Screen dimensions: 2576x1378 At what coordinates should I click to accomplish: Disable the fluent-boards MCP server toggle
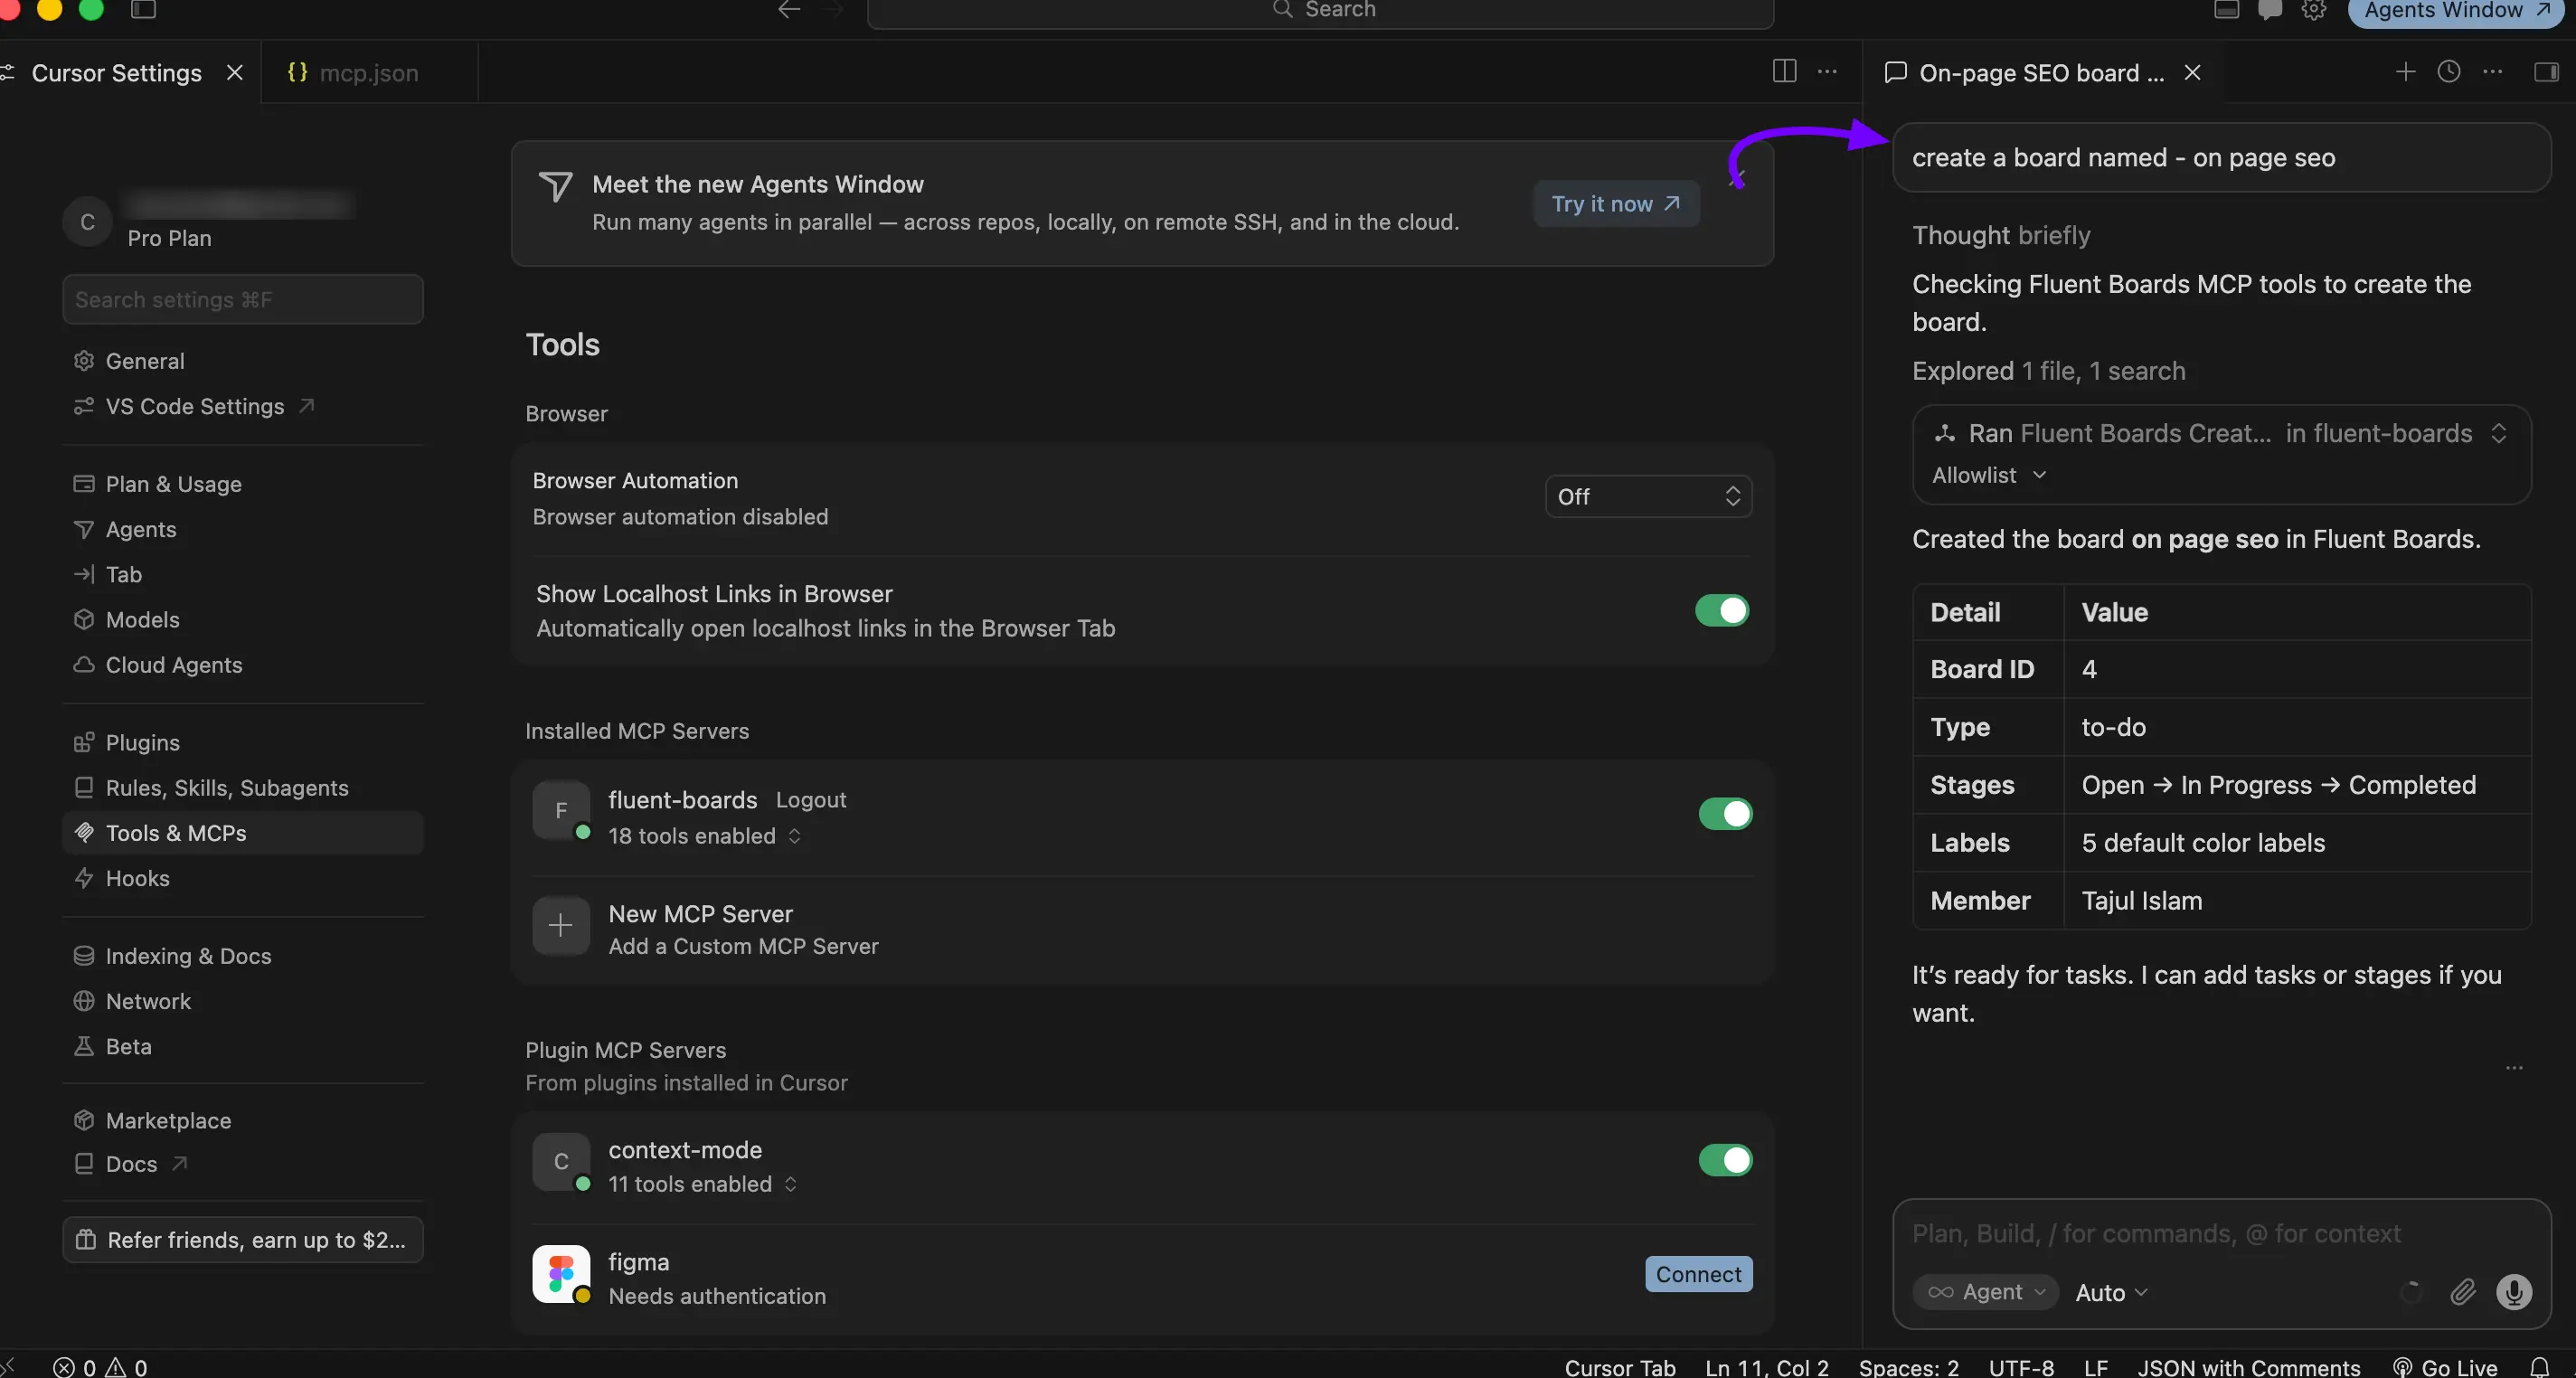(1725, 814)
